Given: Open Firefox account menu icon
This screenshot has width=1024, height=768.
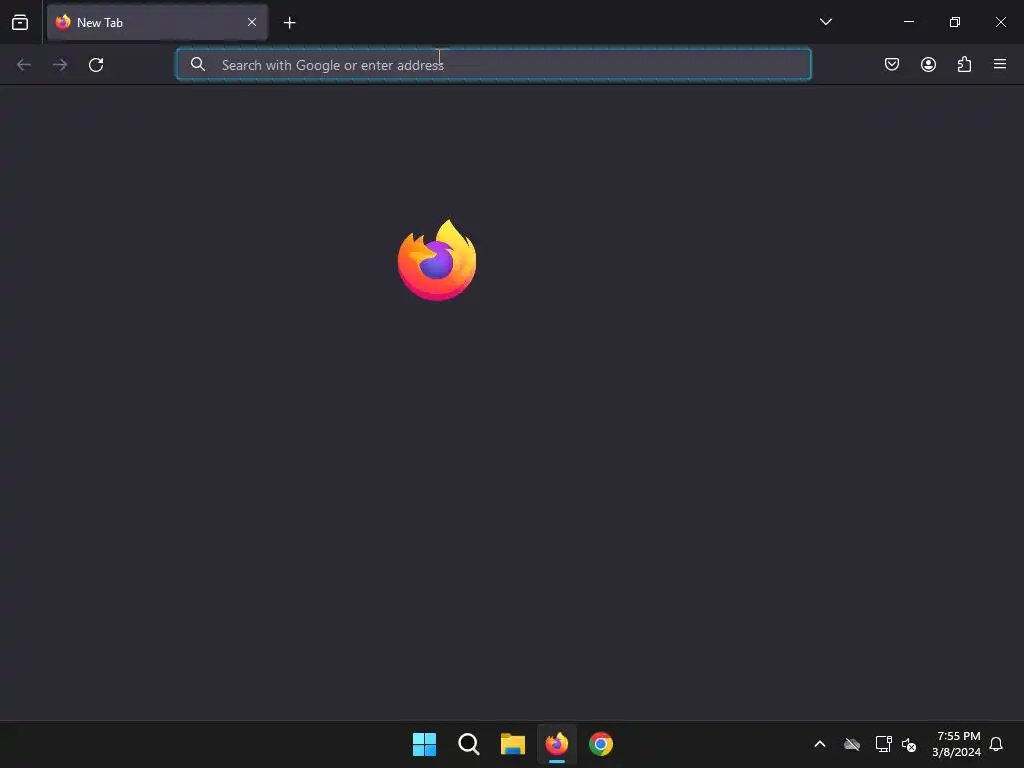Looking at the screenshot, I should coord(928,64).
